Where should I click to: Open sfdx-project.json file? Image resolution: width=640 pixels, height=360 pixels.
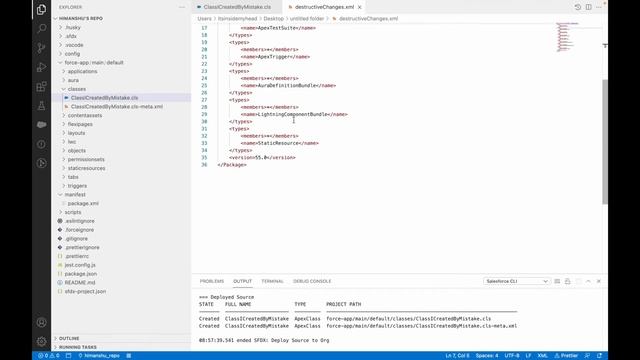click(x=85, y=291)
